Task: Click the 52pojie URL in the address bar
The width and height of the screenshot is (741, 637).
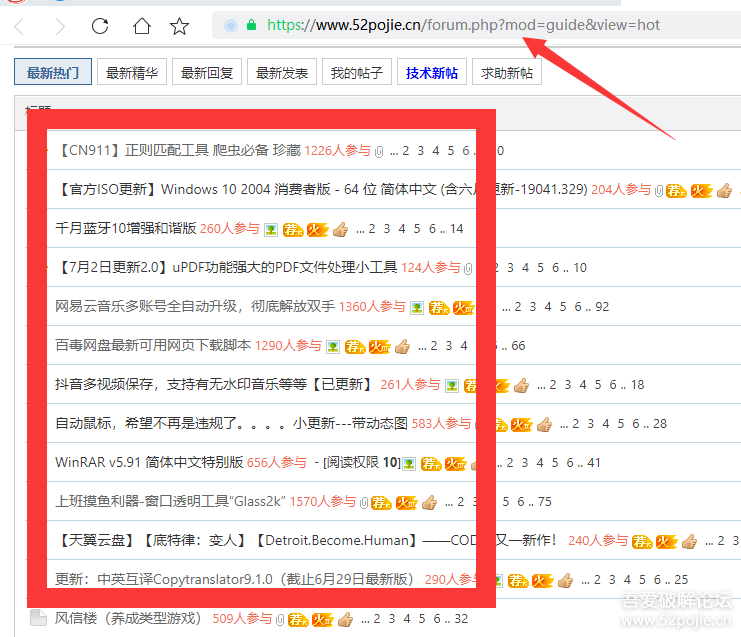Action: pyautogui.click(x=463, y=25)
